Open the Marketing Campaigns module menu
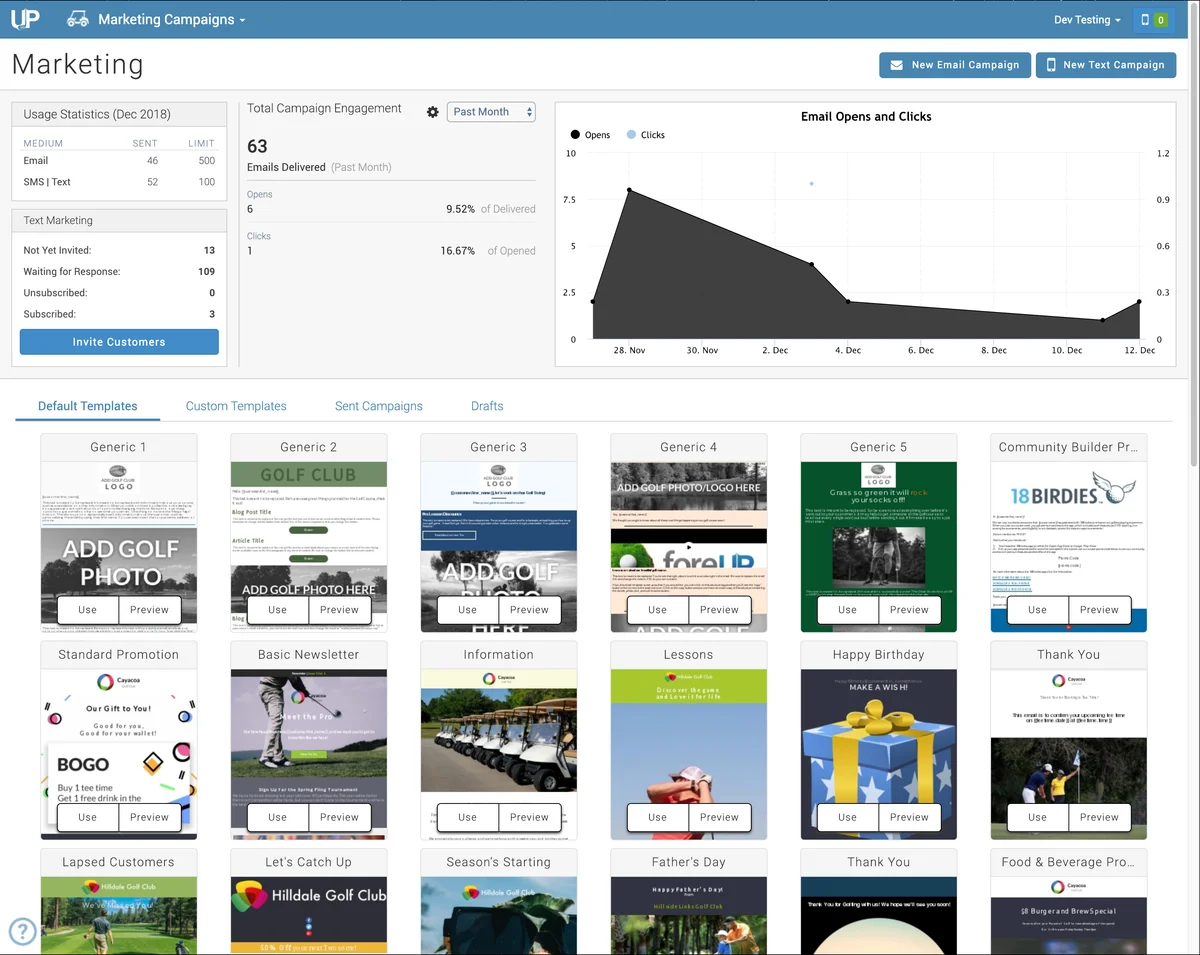The width and height of the screenshot is (1200, 955). point(171,19)
